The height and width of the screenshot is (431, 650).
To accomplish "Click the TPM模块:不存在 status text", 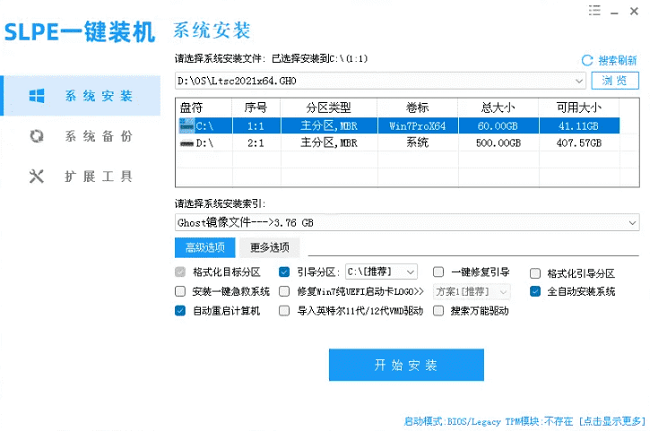I will [x=539, y=421].
